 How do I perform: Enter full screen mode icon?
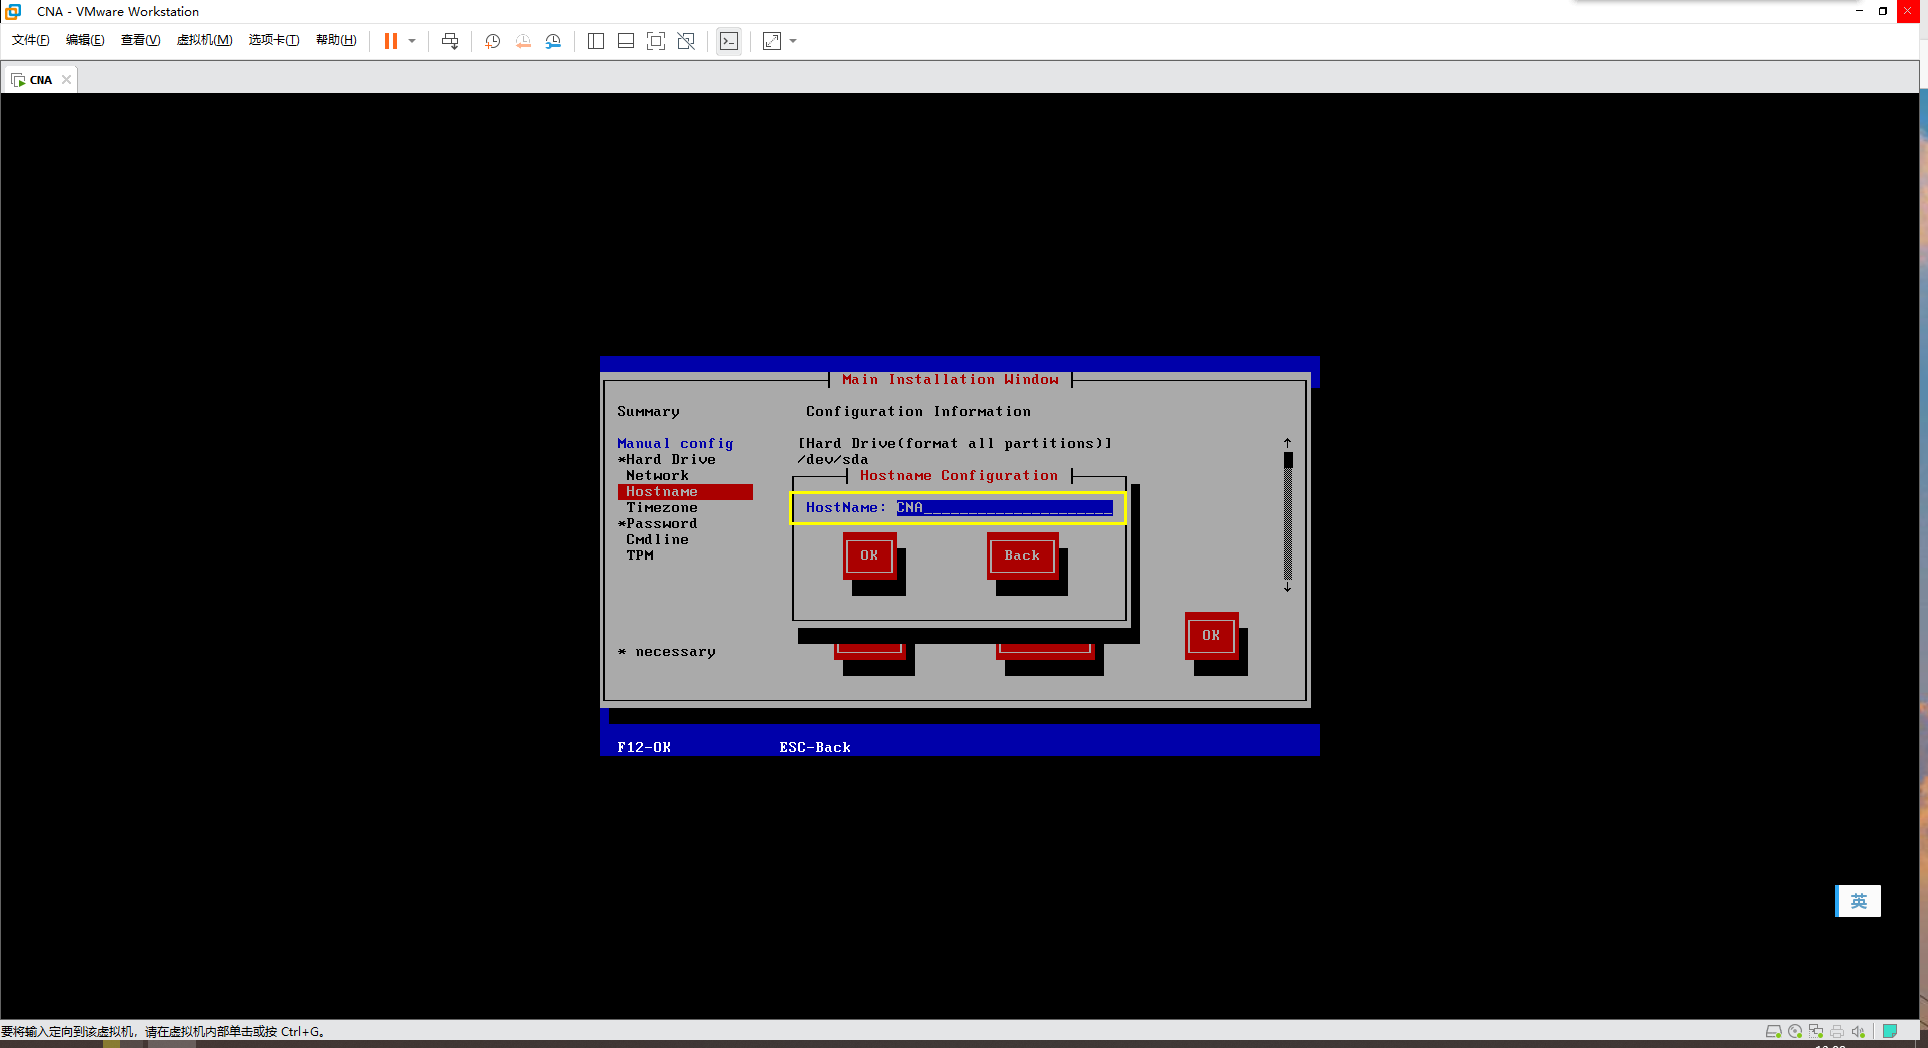point(656,41)
